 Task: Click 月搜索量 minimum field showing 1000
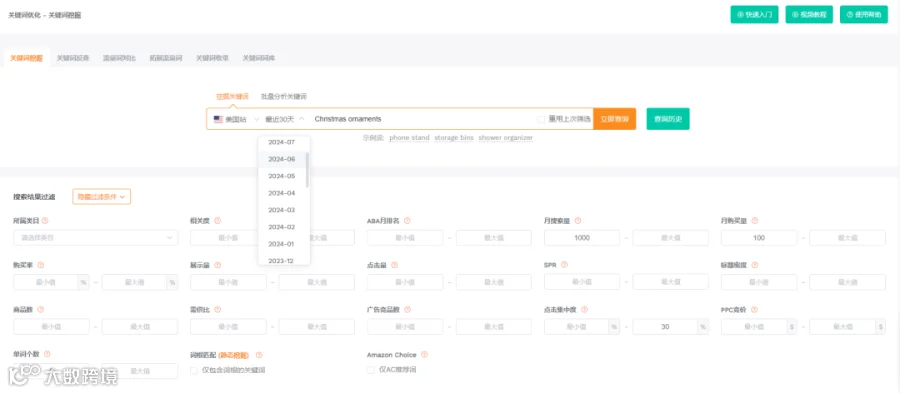tap(582, 238)
